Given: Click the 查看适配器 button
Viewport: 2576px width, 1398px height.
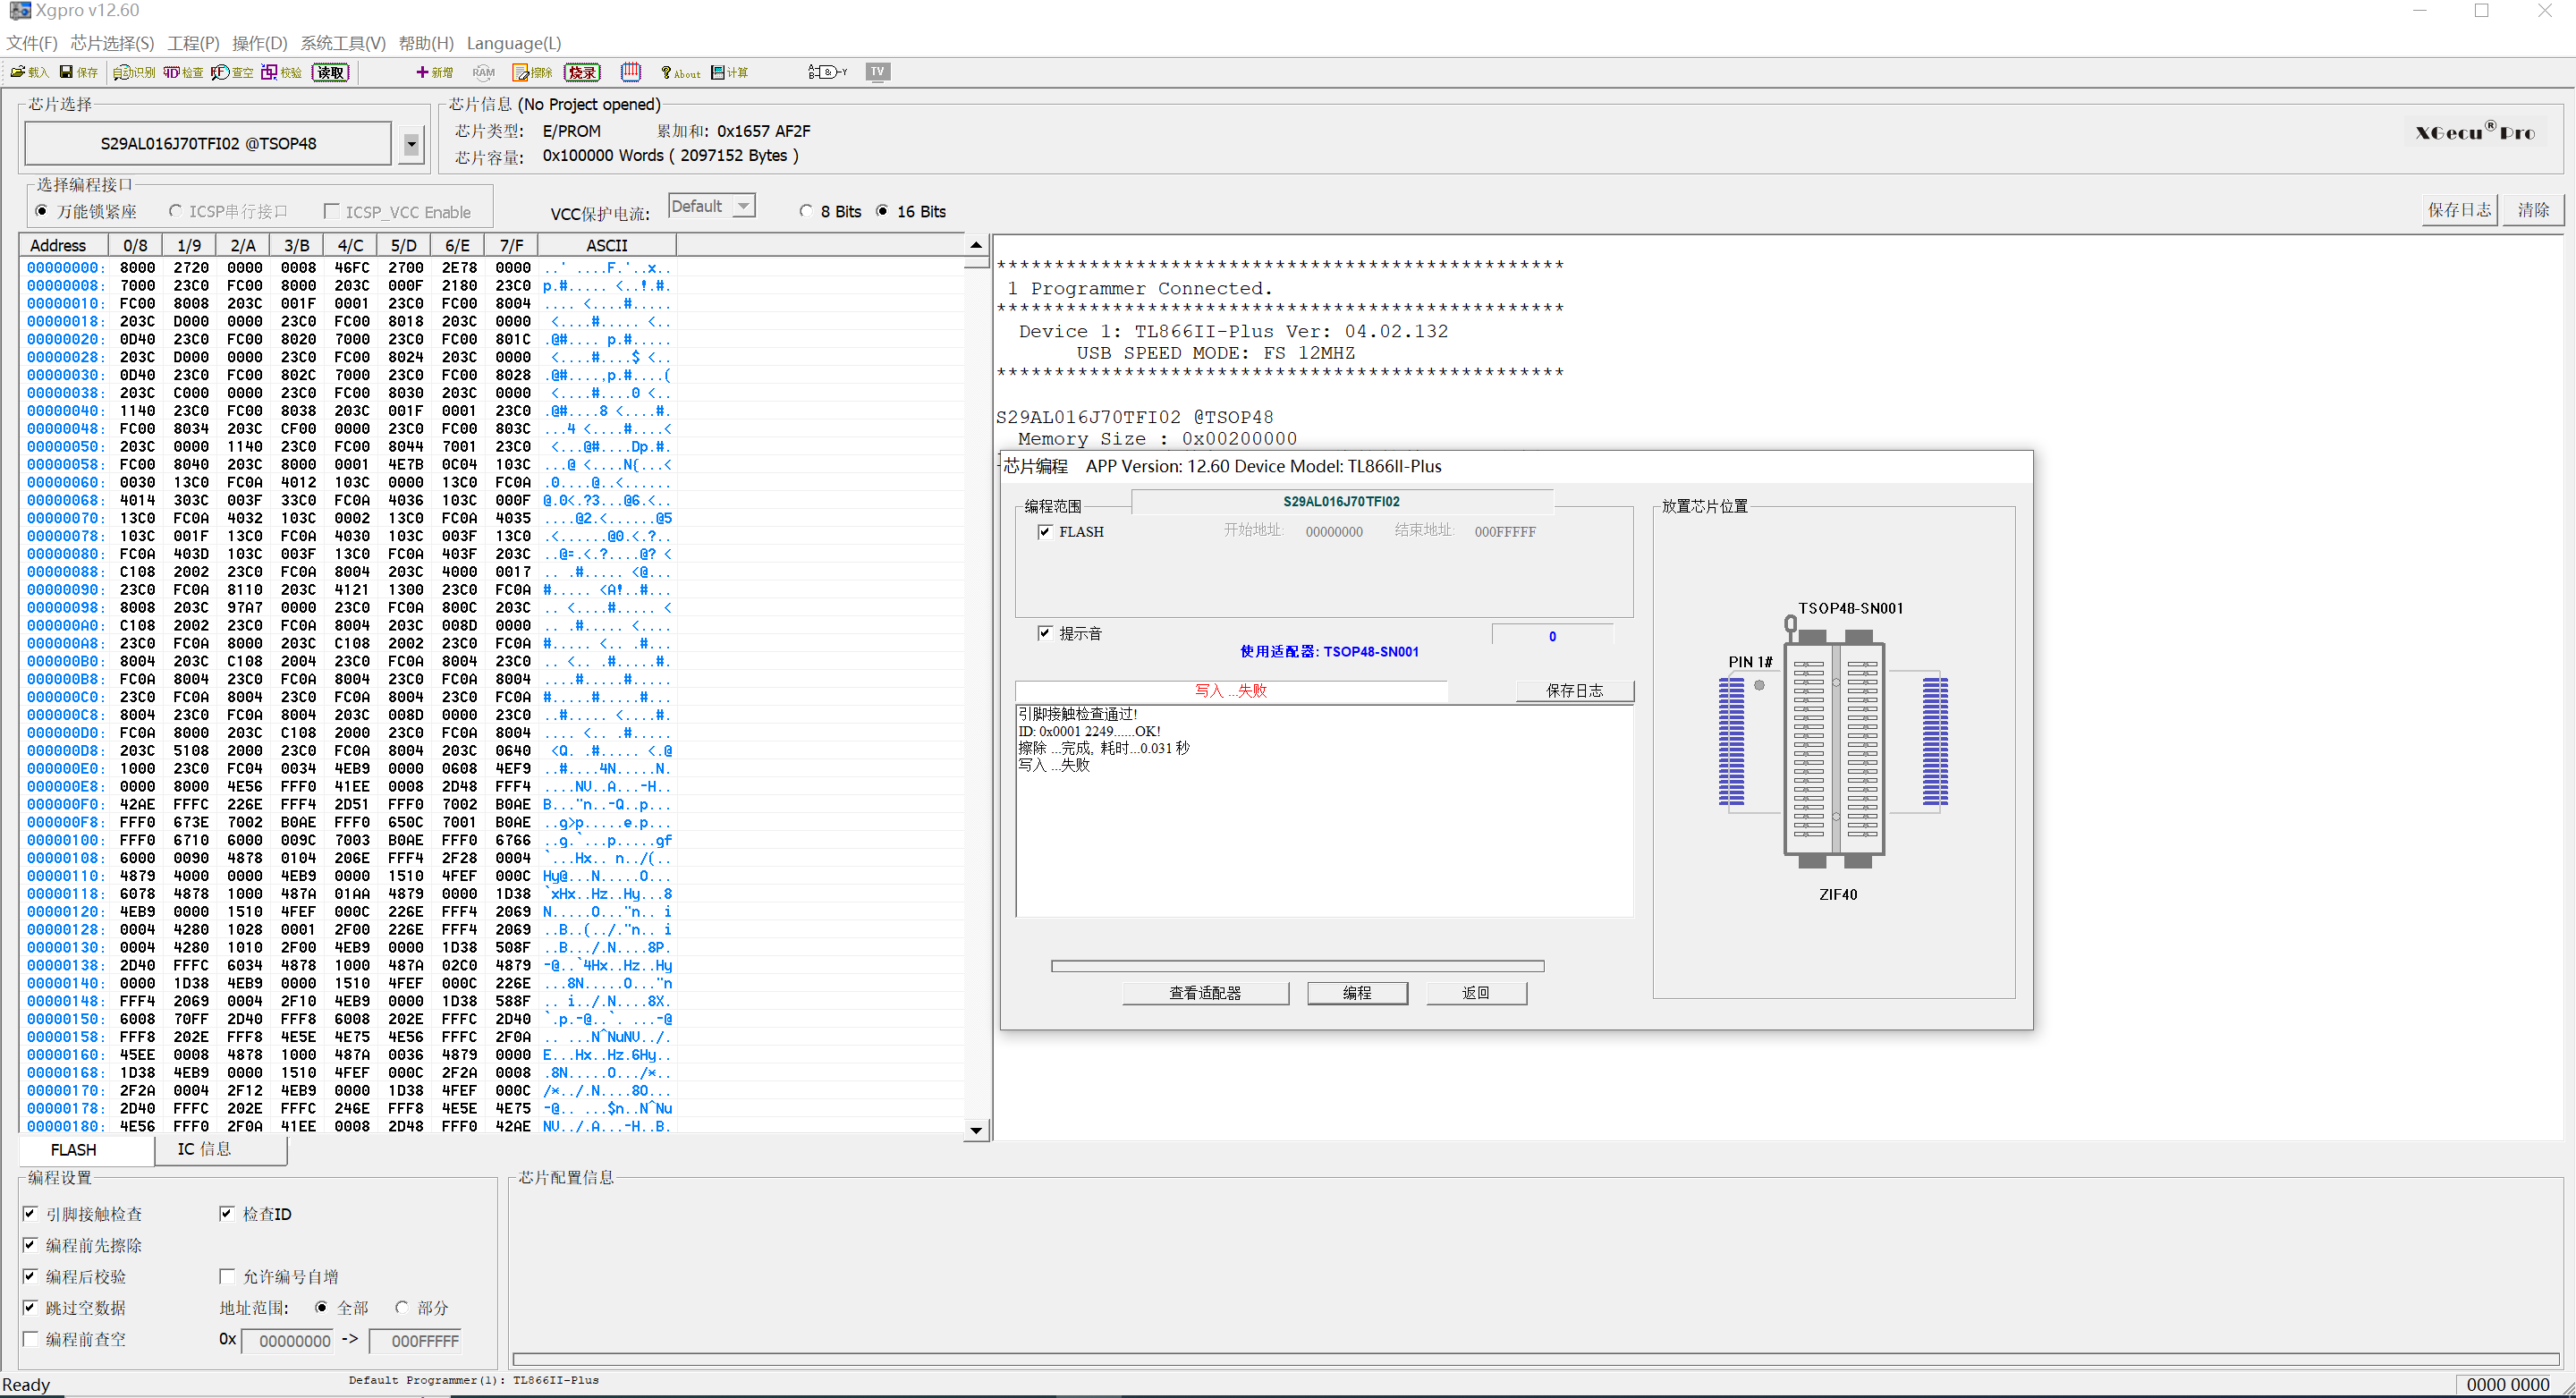Looking at the screenshot, I should click(1205, 992).
